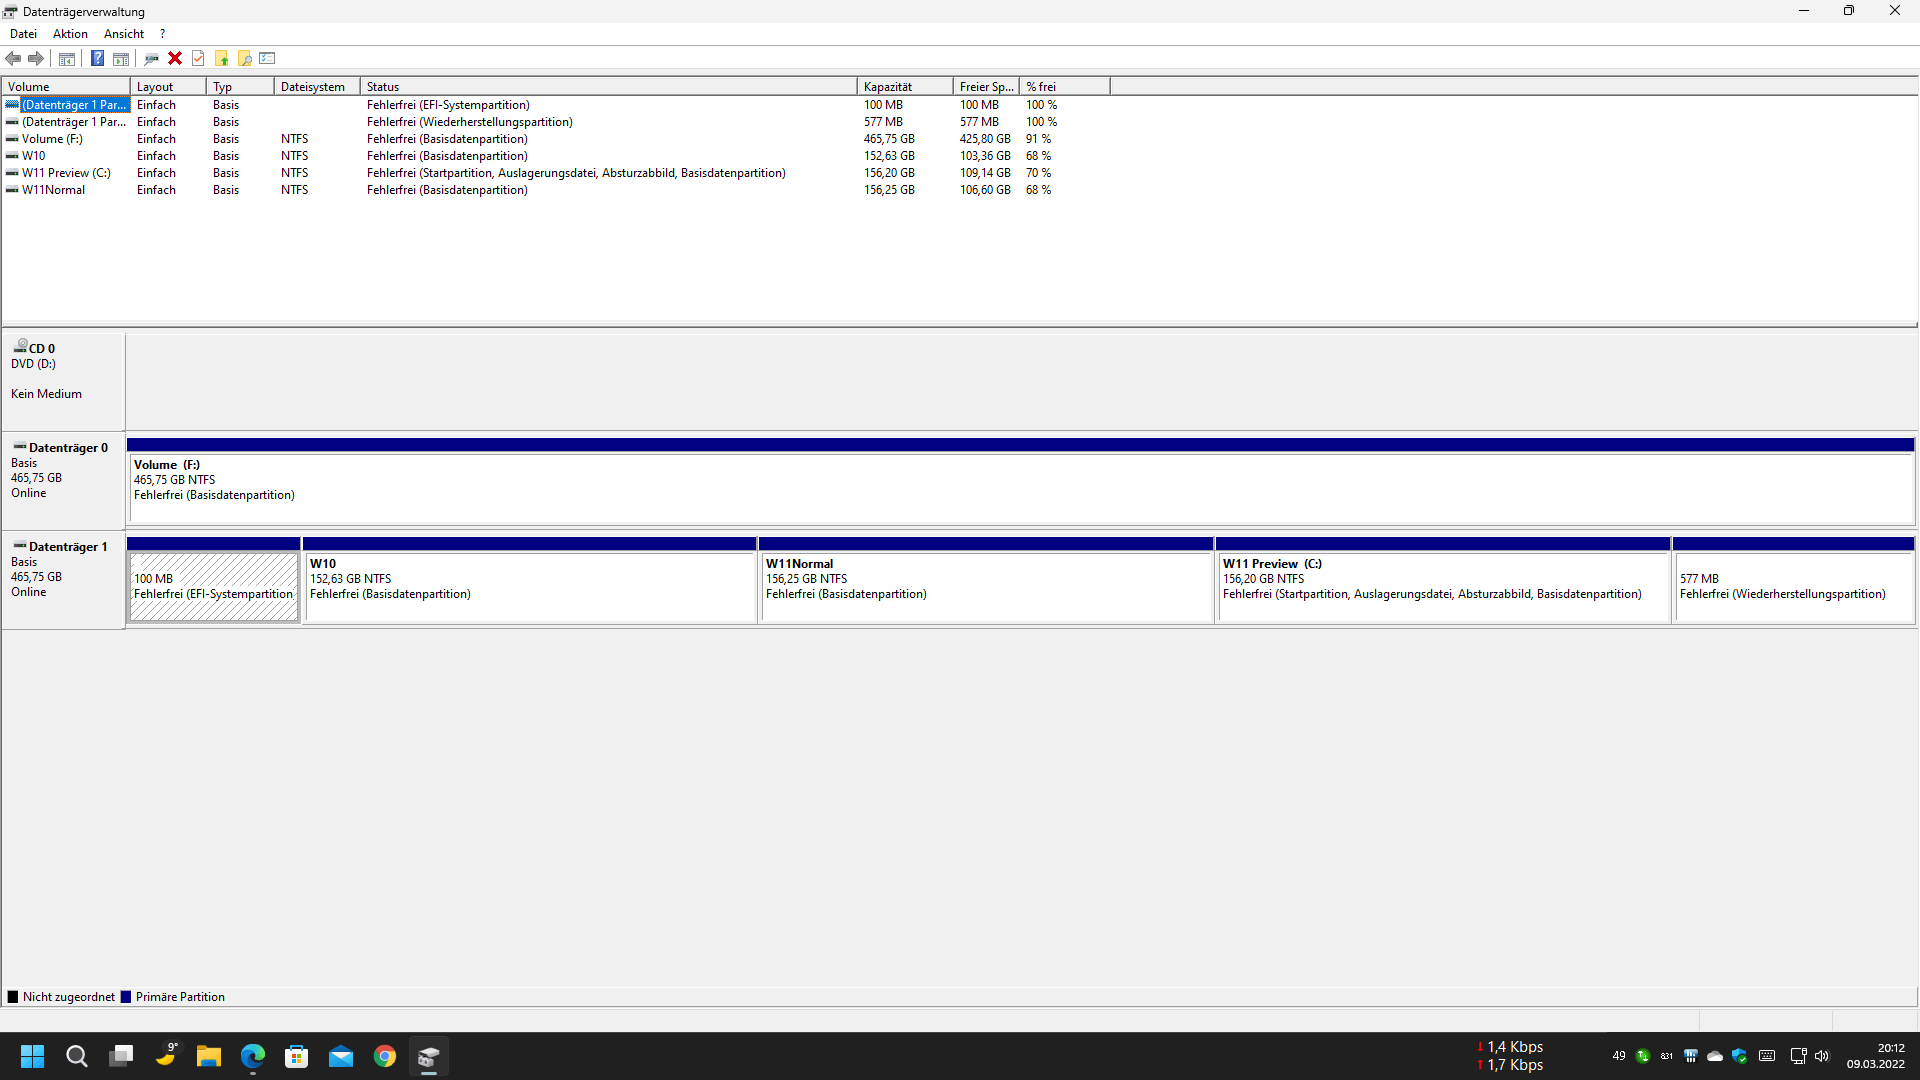This screenshot has width=1920, height=1080.
Task: Open taskbar Search
Action: (x=77, y=1056)
